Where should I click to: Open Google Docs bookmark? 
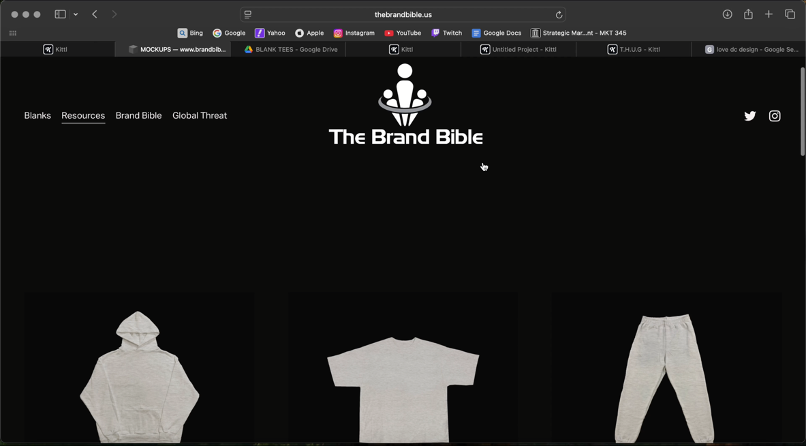click(497, 33)
